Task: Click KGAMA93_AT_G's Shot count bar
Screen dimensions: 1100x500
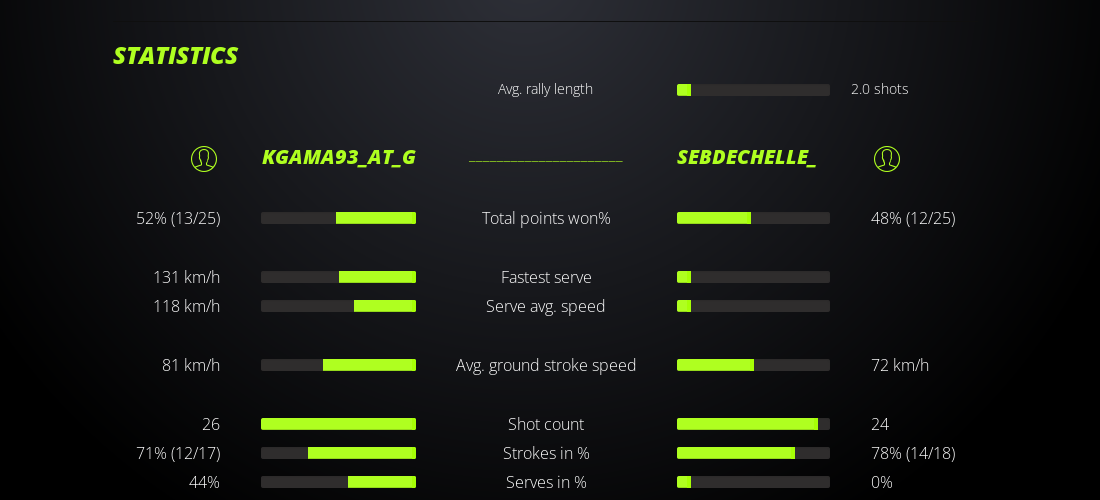Action: point(338,424)
